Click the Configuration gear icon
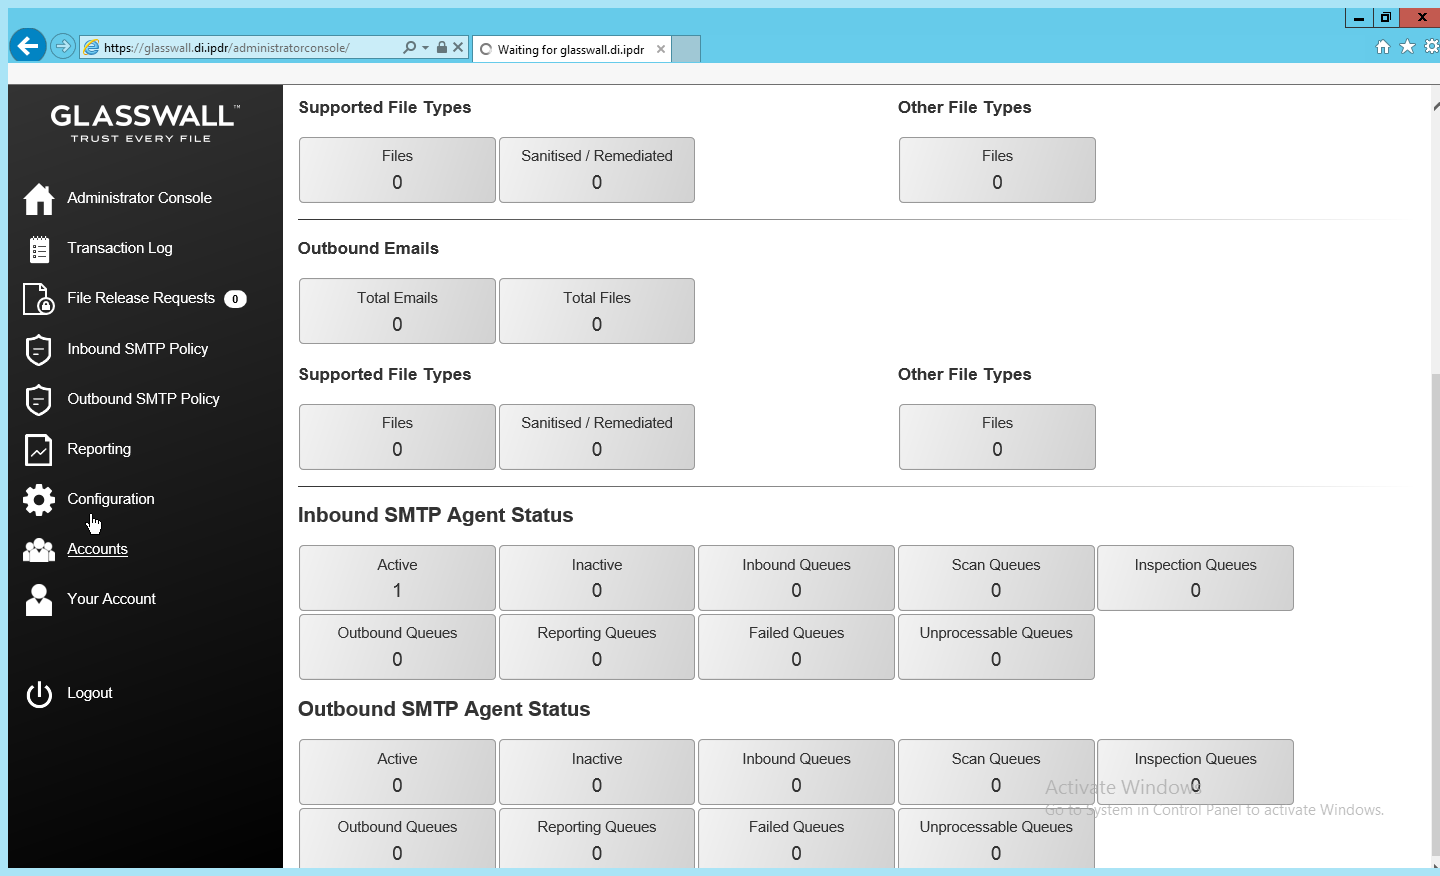The height and width of the screenshot is (876, 1440). (x=39, y=499)
